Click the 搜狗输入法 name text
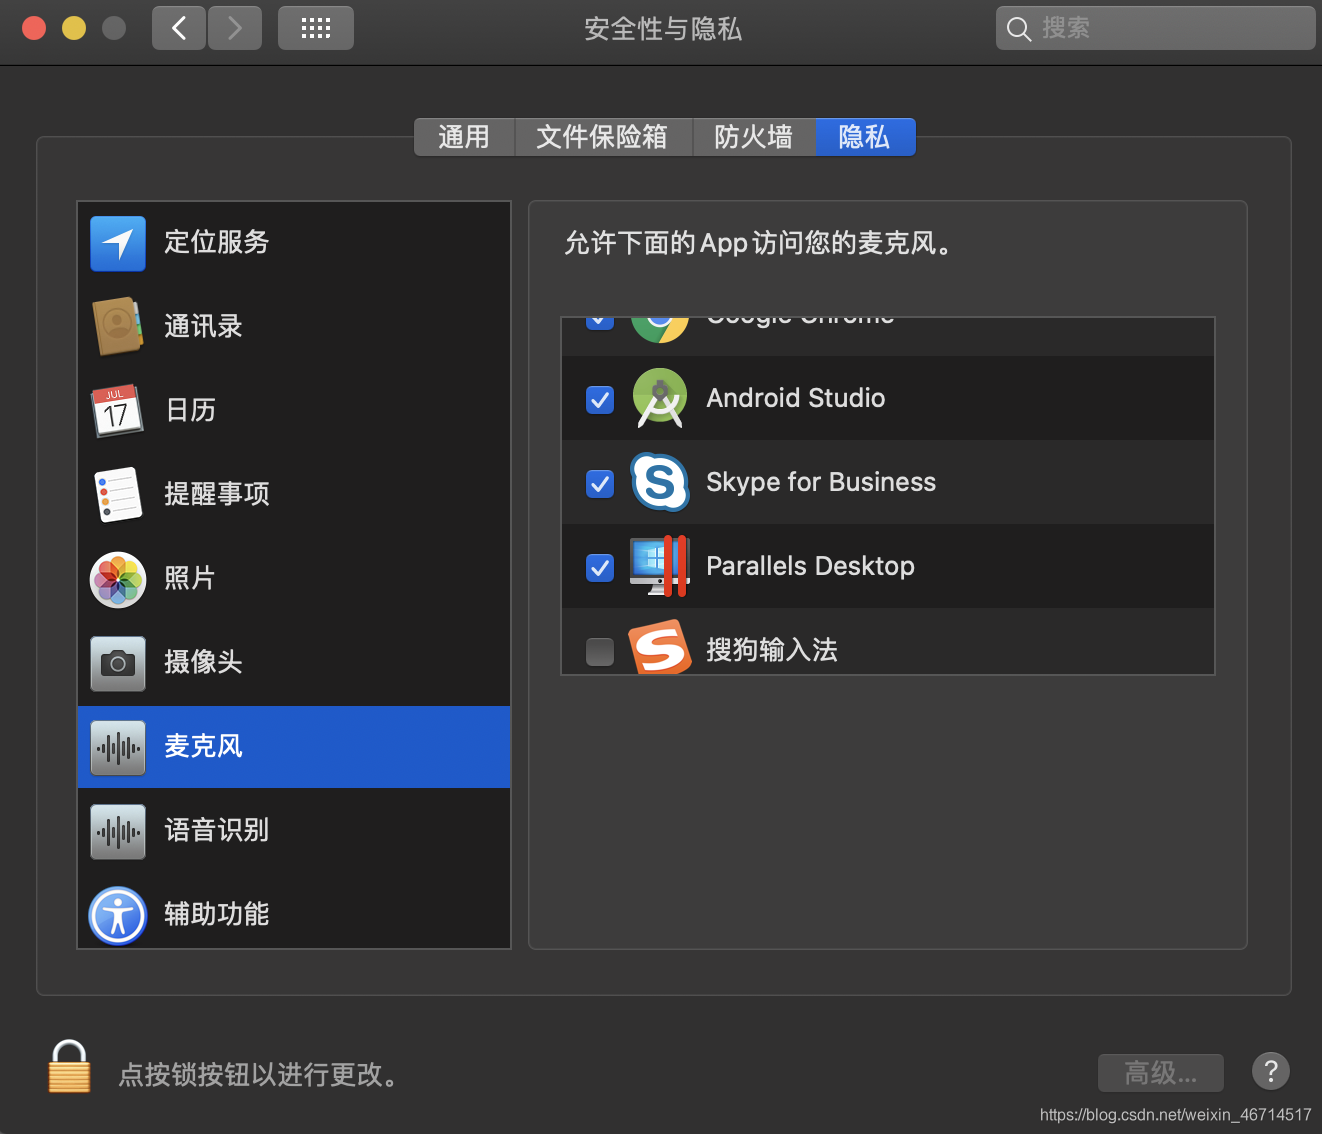 click(x=772, y=650)
